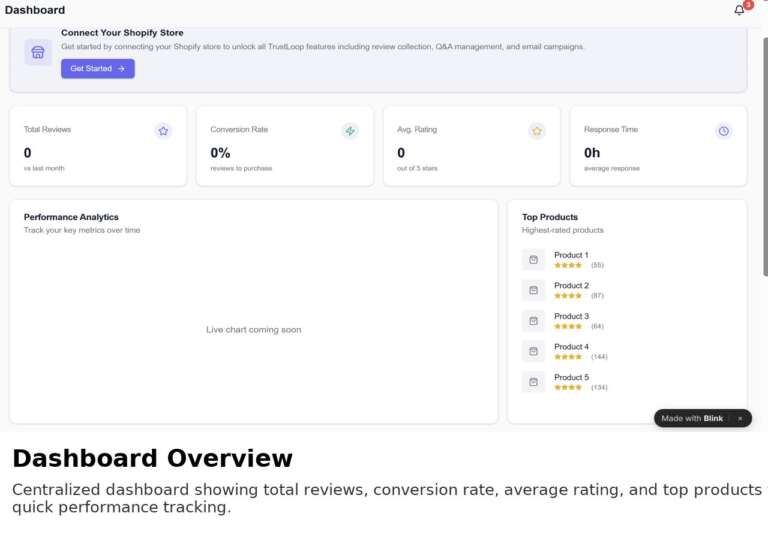The height and width of the screenshot is (552, 768).
Task: Click the Product 5 bag icon
Action: click(x=533, y=382)
